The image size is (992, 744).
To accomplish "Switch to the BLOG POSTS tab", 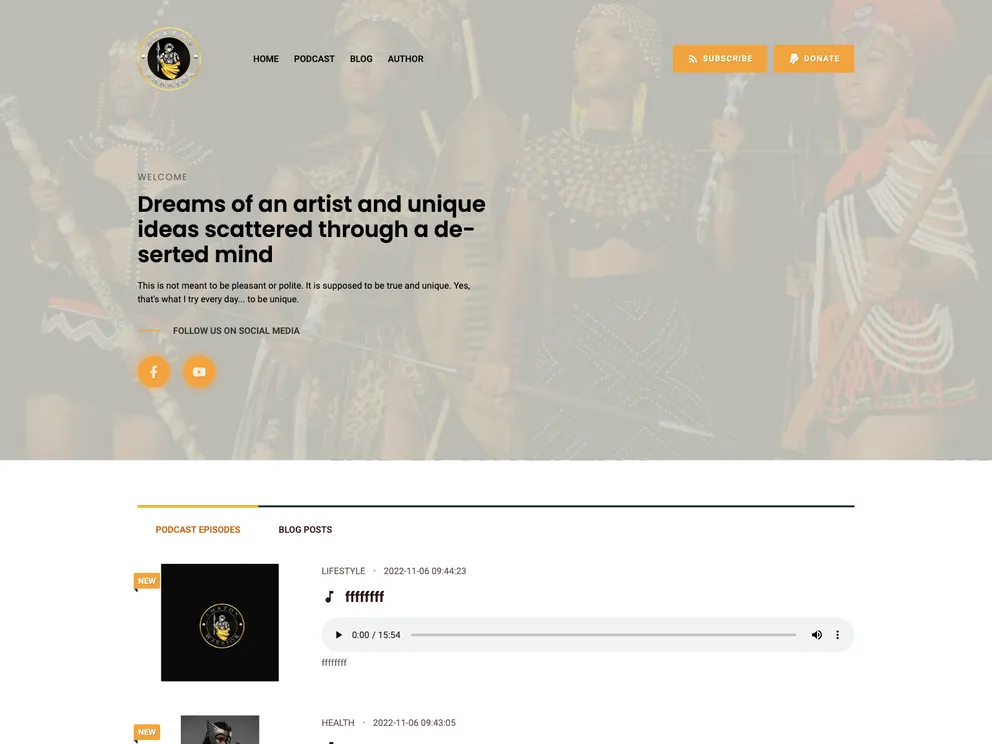I will (x=305, y=530).
